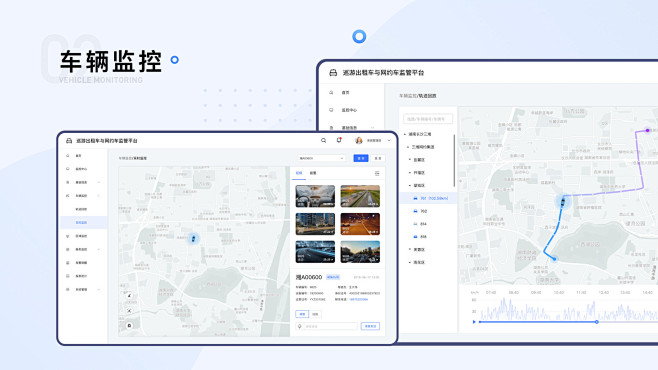Image resolution: width=658 pixels, height=370 pixels.
Task: Collapse the 车辆监控 submenu chevron in front sidebar
Action: click(99, 196)
